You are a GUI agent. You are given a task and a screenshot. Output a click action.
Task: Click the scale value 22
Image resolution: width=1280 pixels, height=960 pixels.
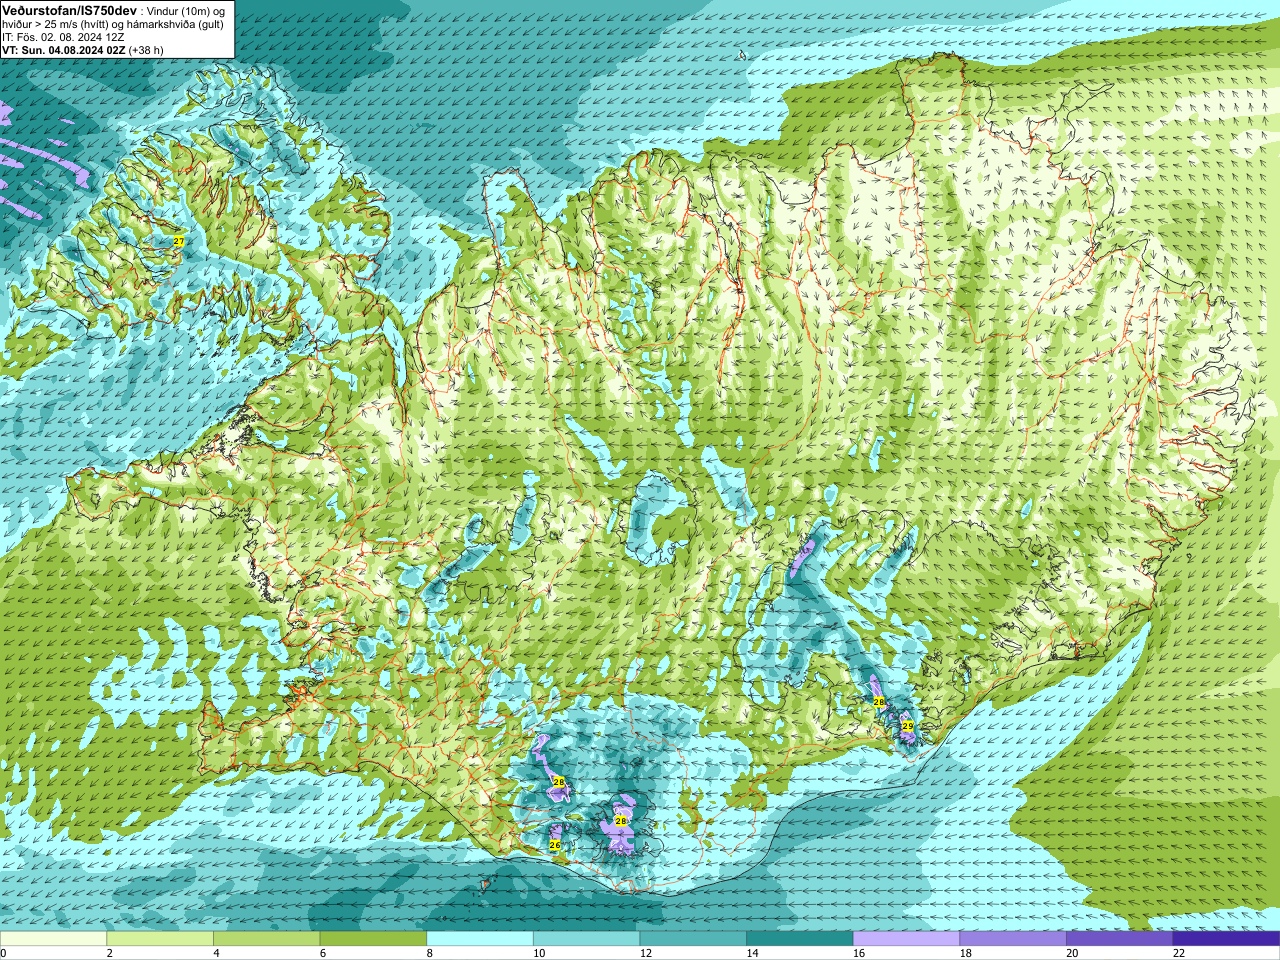[1179, 953]
